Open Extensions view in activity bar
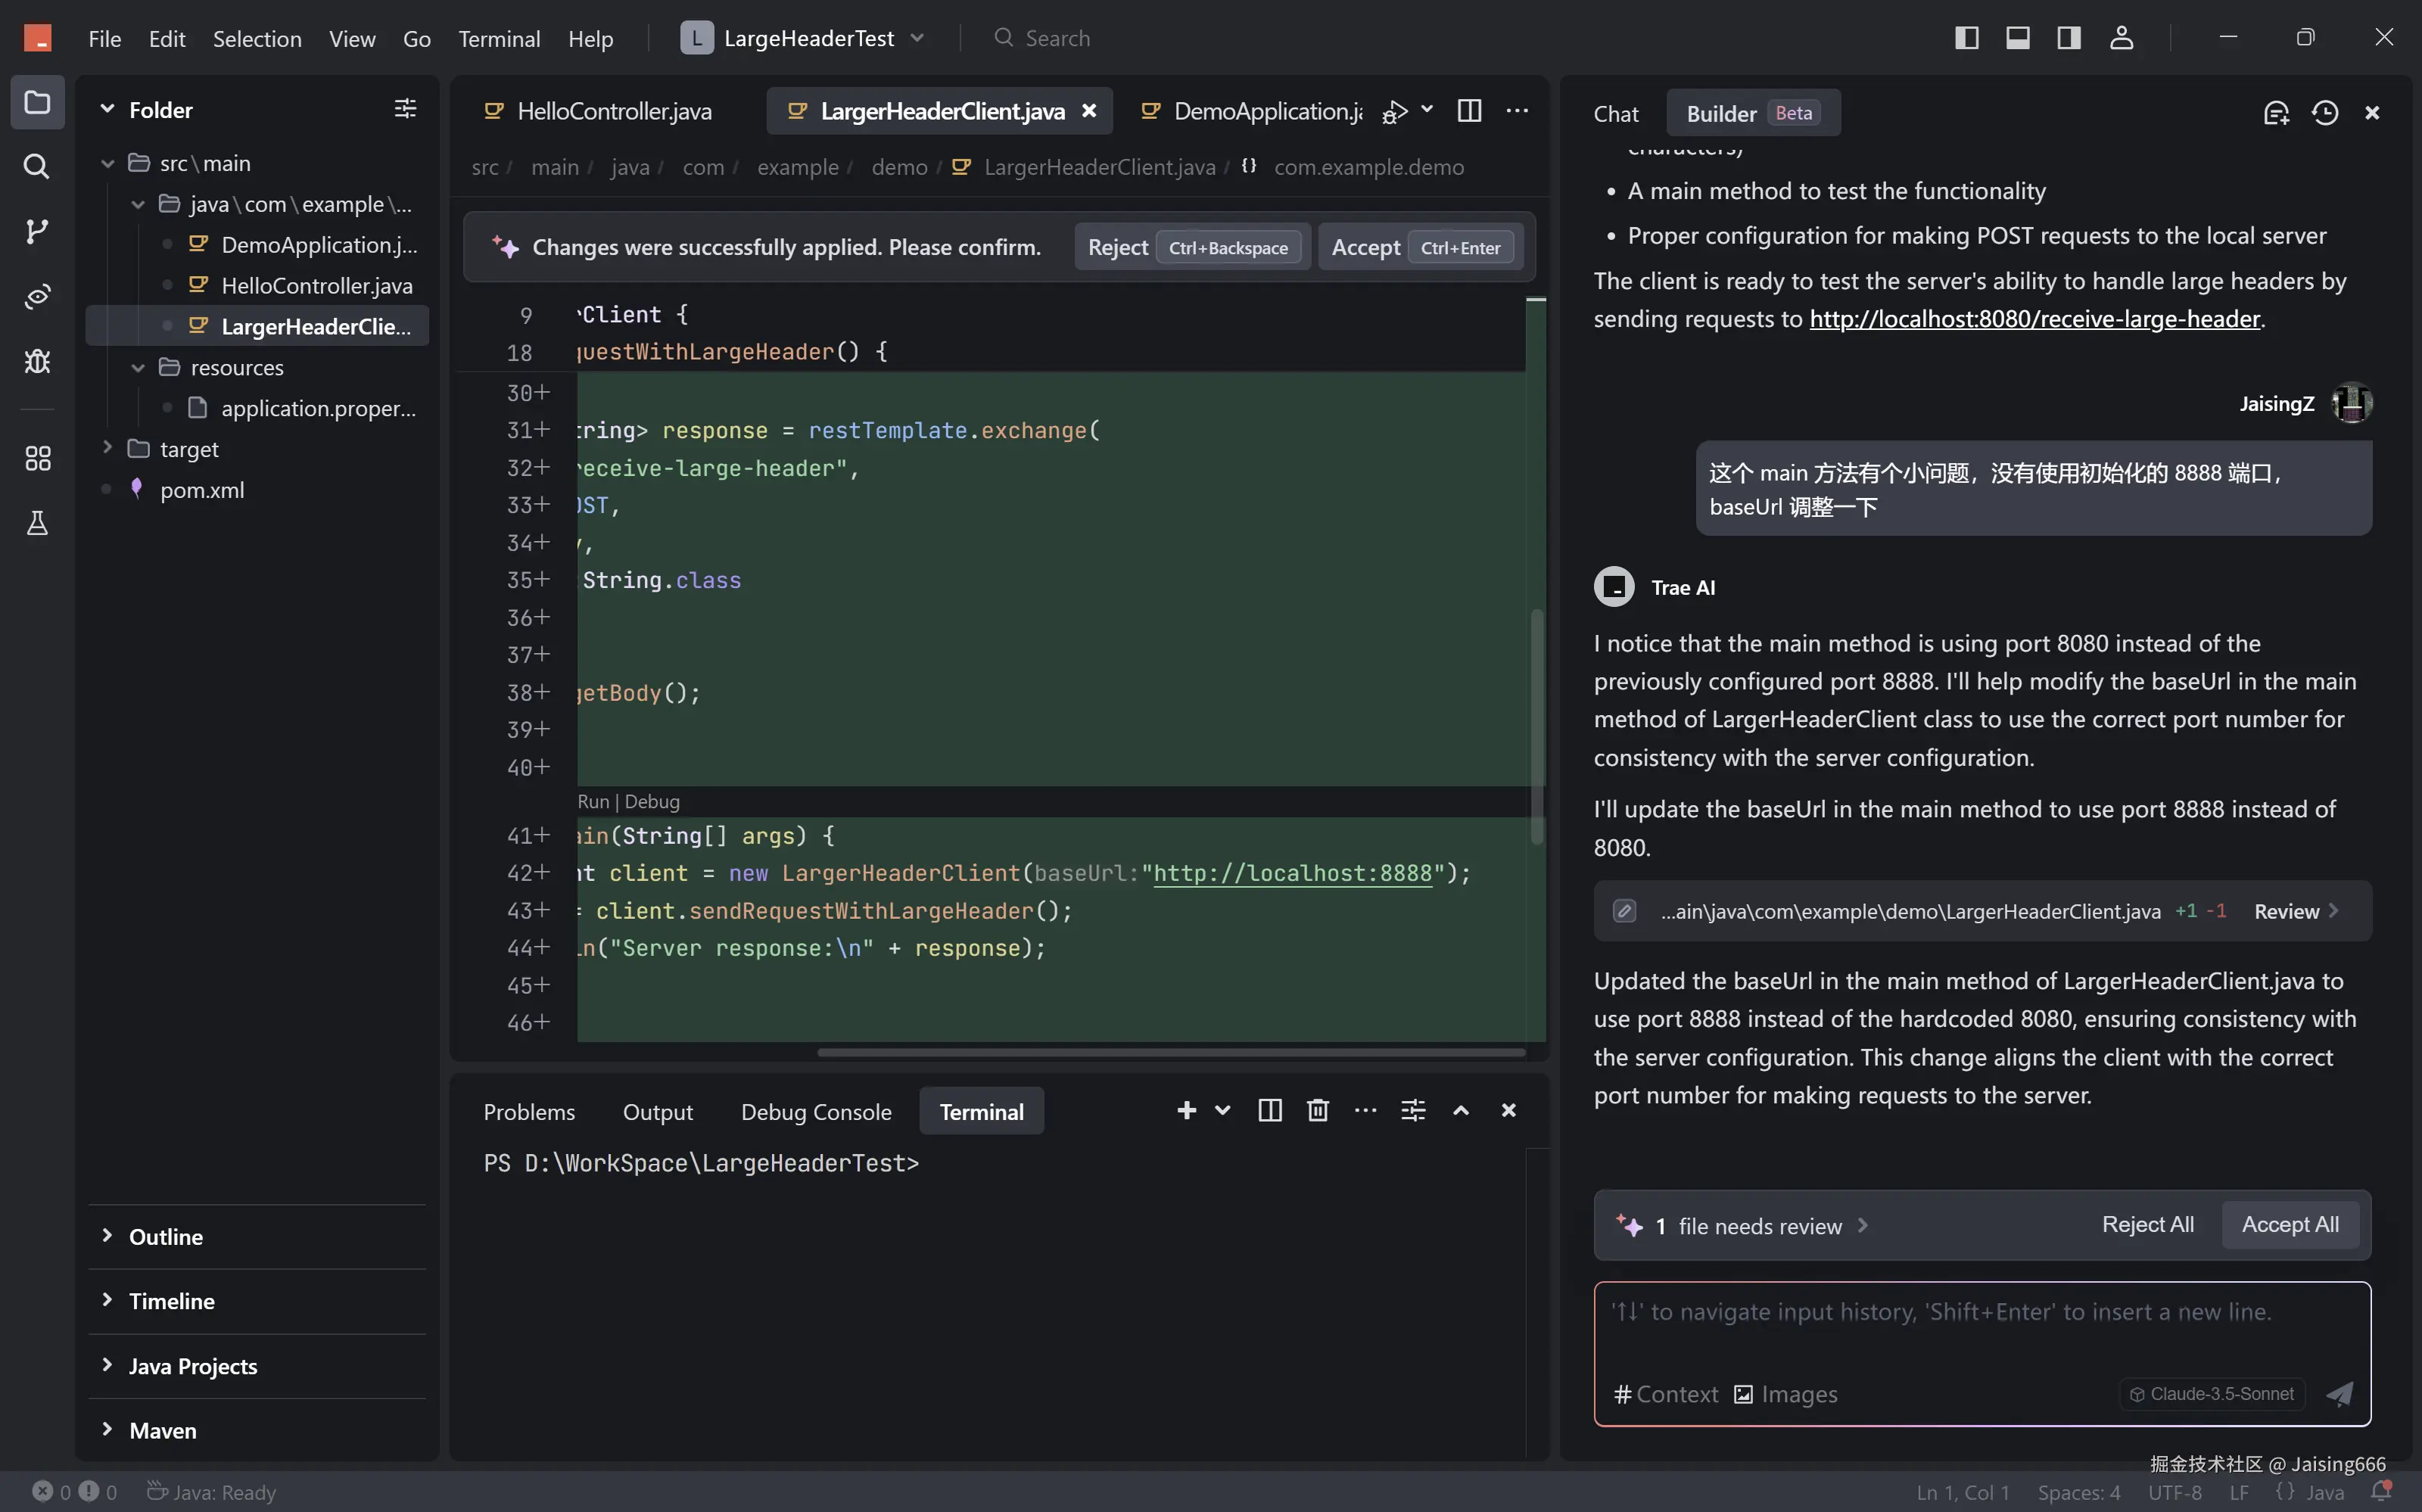The image size is (2422, 1512). (37, 458)
